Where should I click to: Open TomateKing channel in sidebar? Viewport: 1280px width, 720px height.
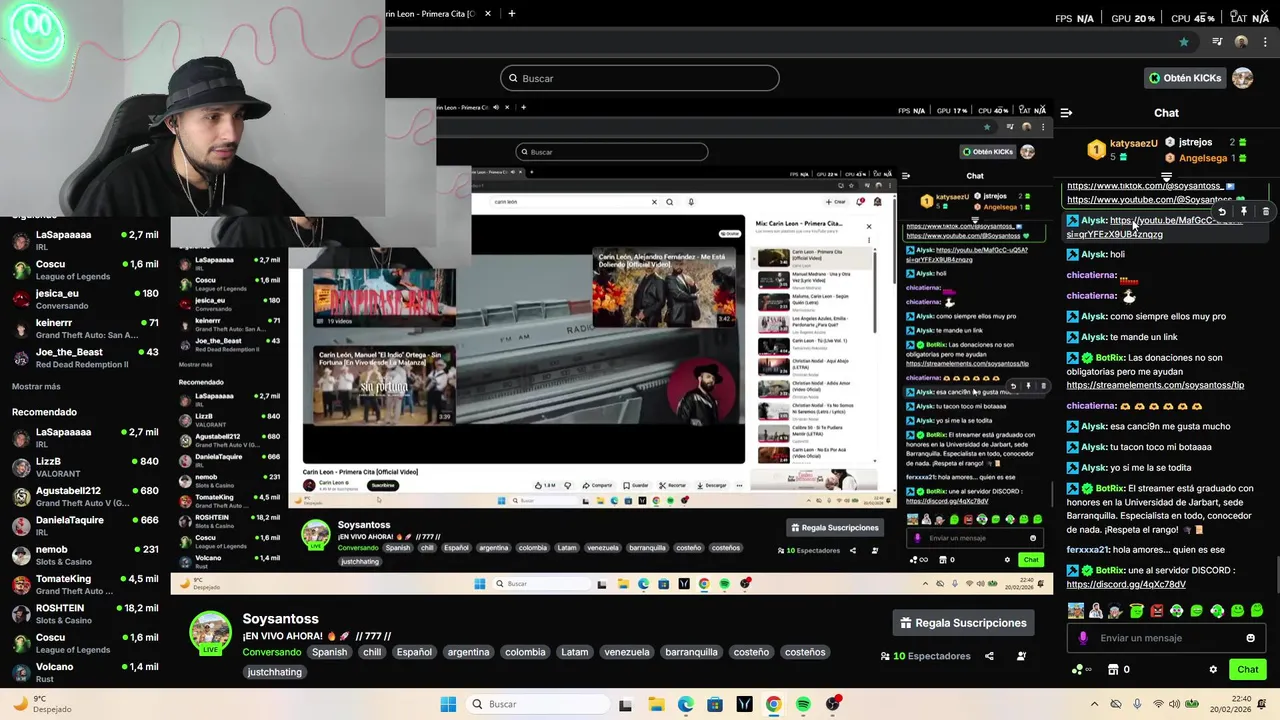click(85, 584)
